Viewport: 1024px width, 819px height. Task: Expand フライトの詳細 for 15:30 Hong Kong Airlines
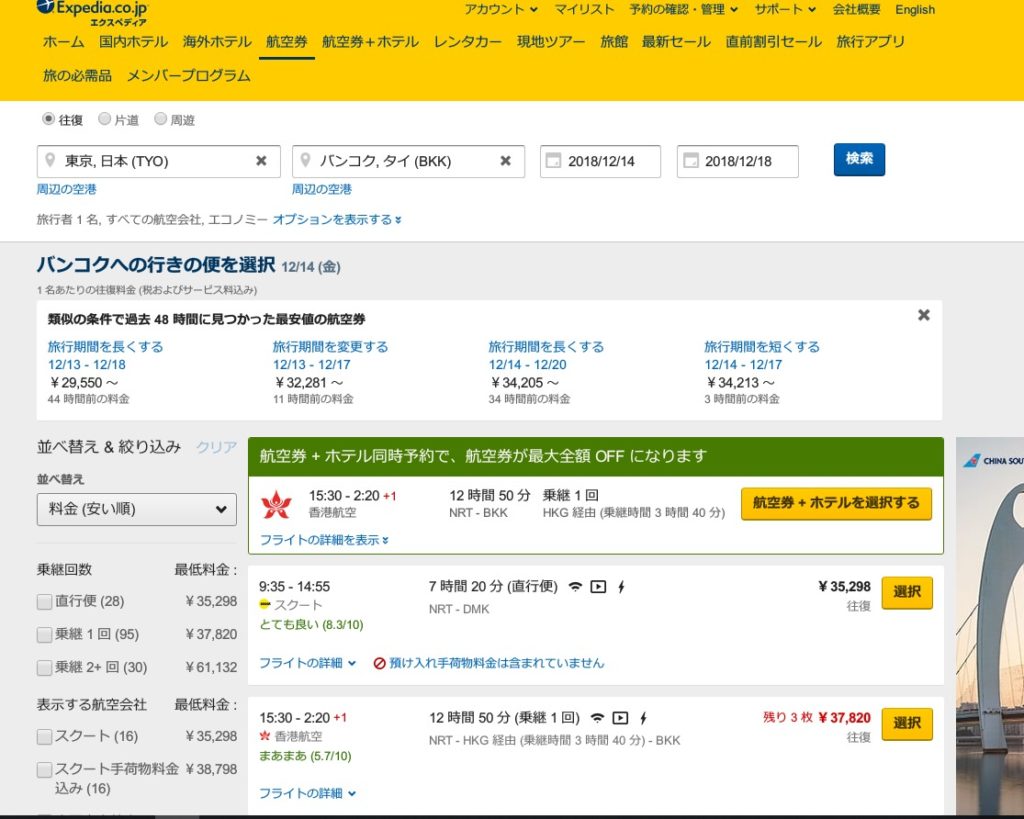click(x=308, y=793)
